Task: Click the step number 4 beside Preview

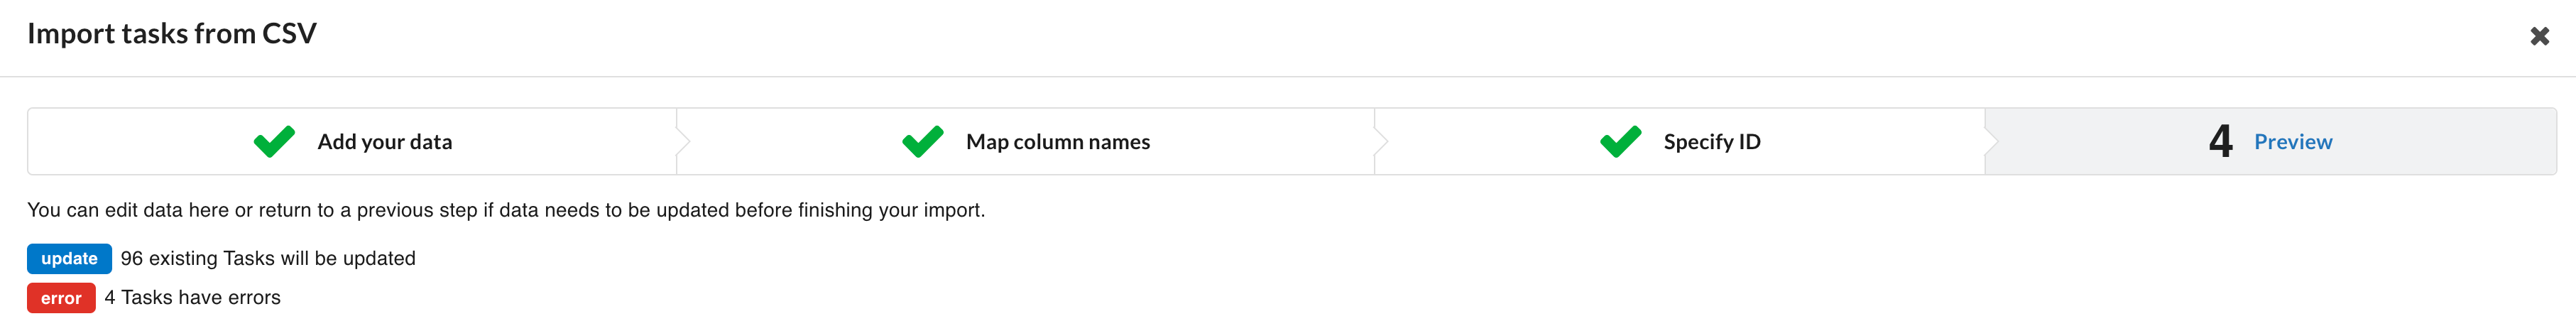Action: click(x=2220, y=142)
